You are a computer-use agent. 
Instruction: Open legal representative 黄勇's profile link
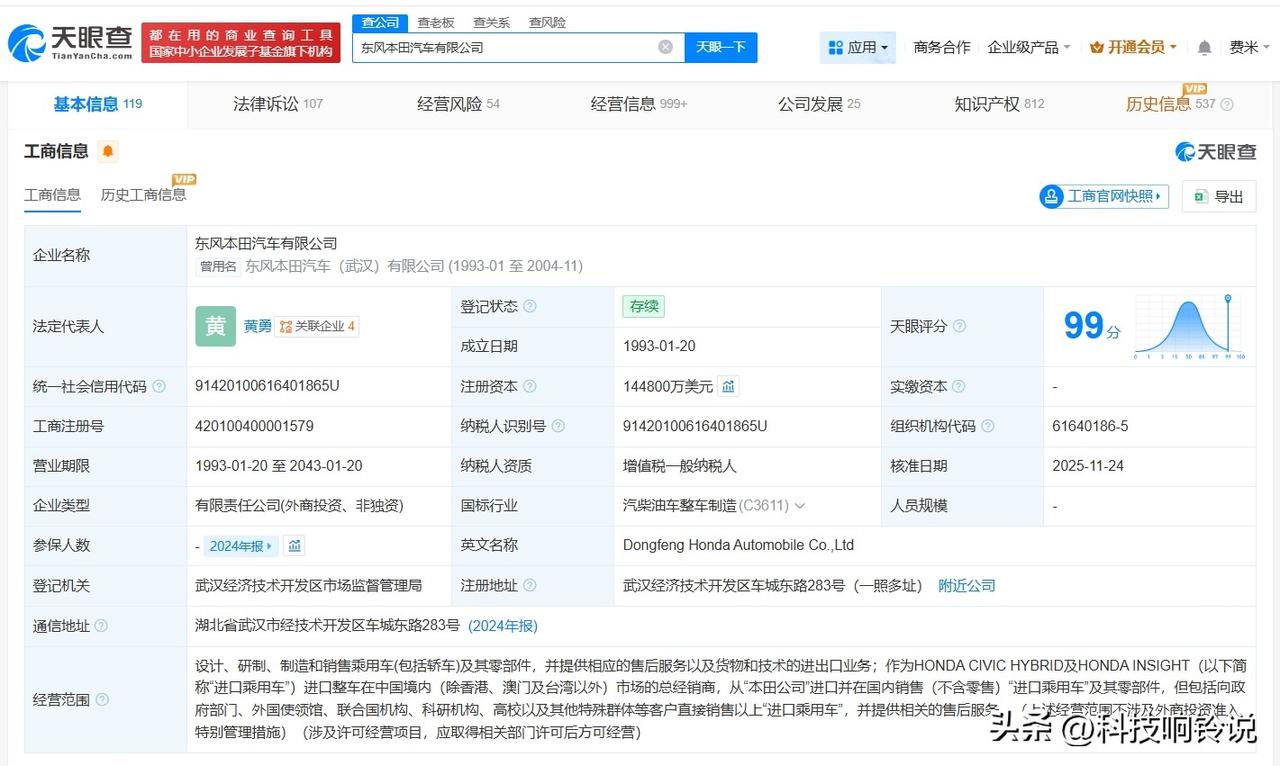258,326
